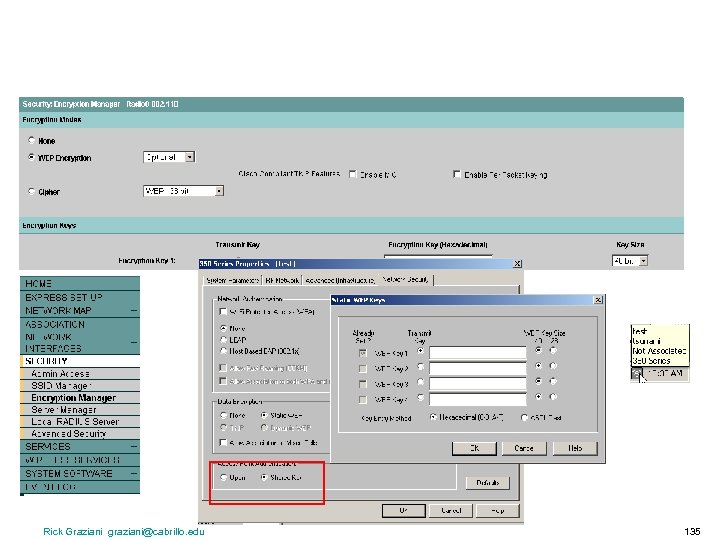Switch to System Parameters tab
The image size is (720, 540).
[232, 280]
